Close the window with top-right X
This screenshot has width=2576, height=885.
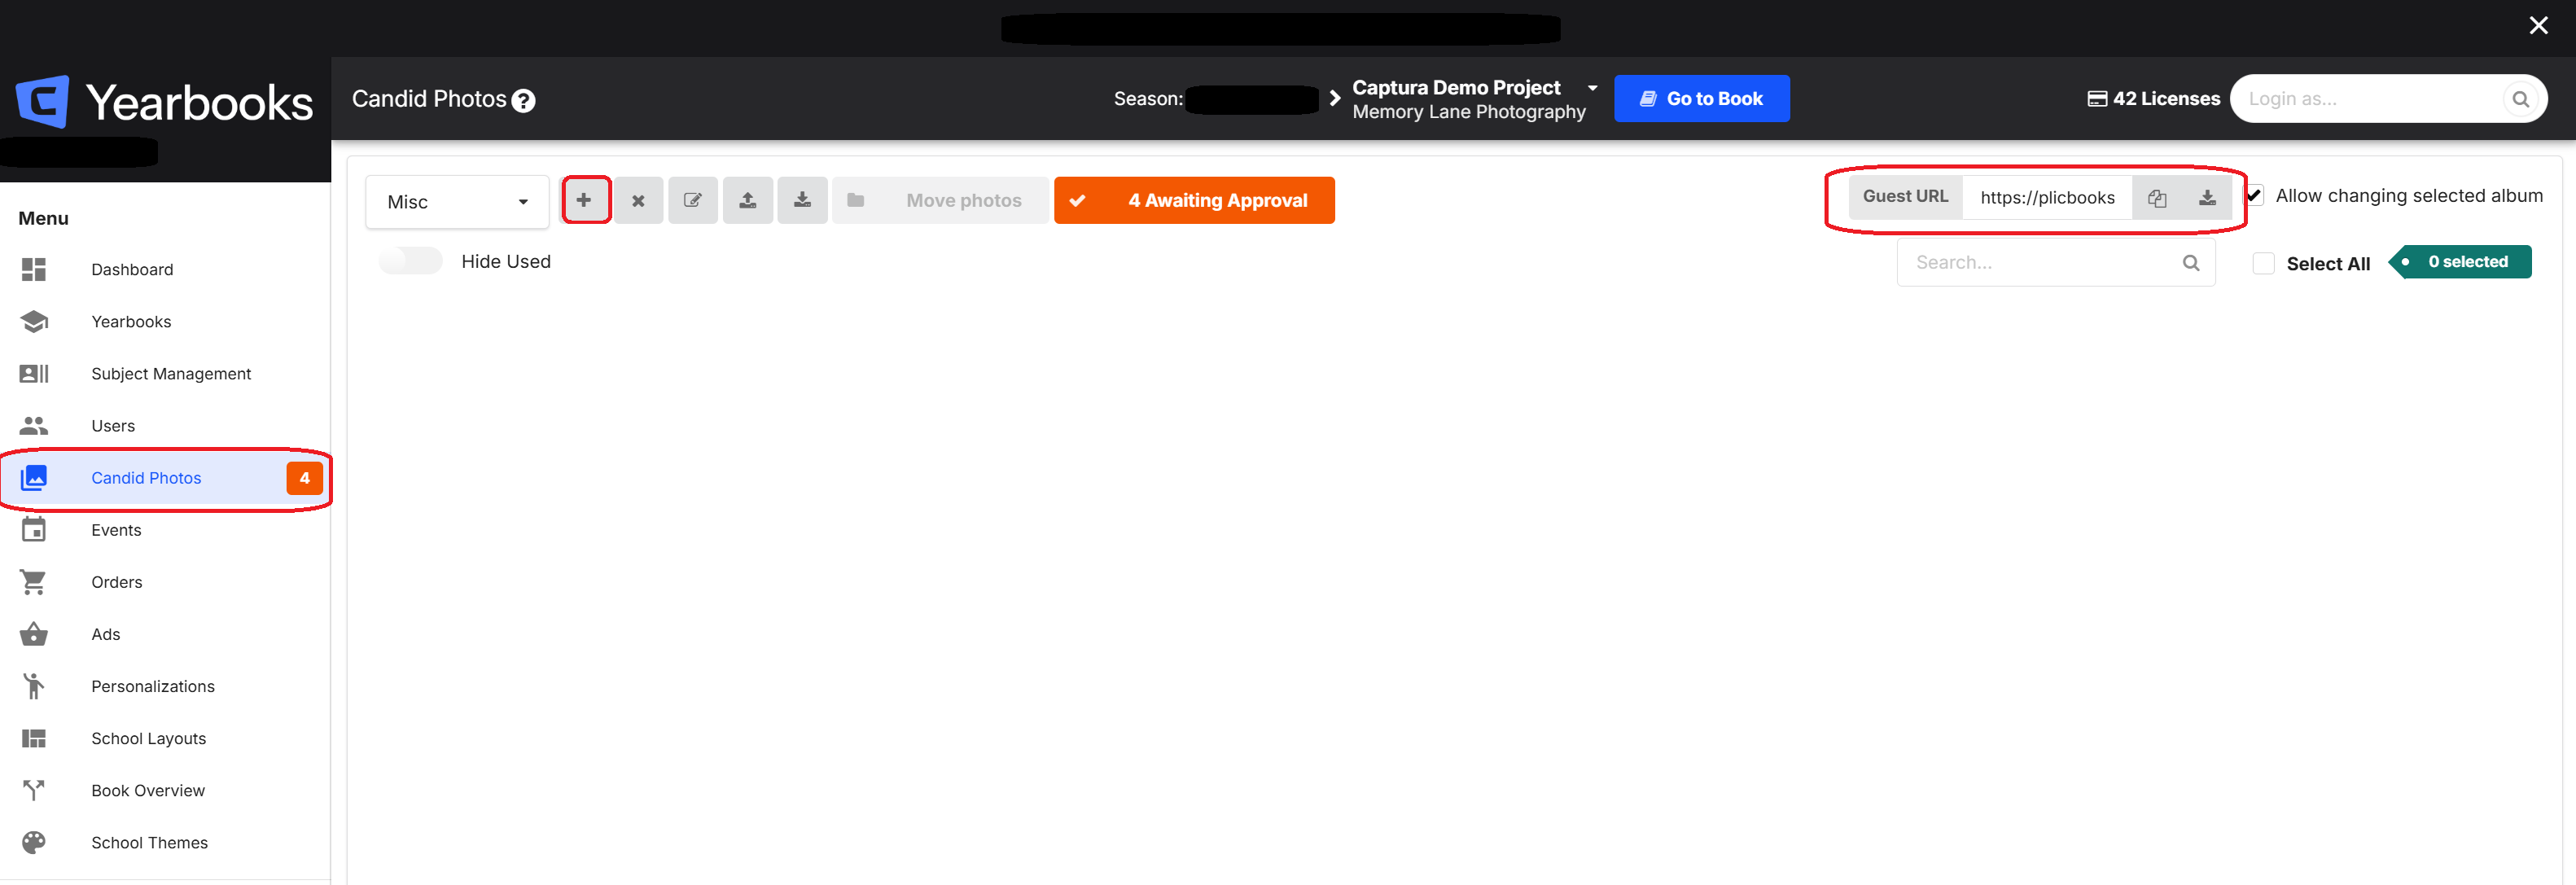click(x=2538, y=26)
